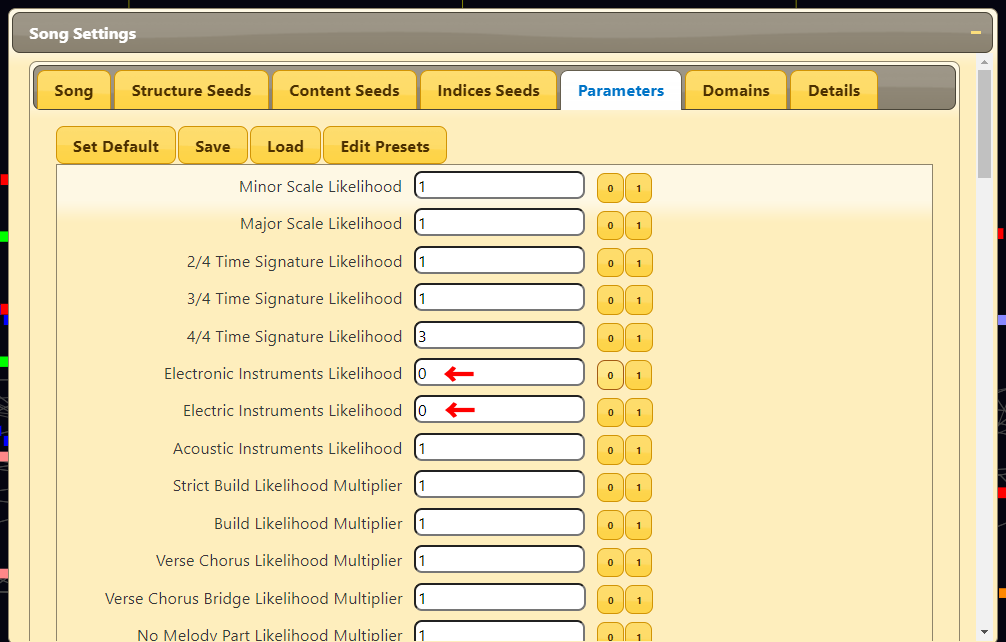The image size is (1006, 642).
Task: Set 4/4 Time Signature Likelihood to 0
Action: [x=610, y=338]
